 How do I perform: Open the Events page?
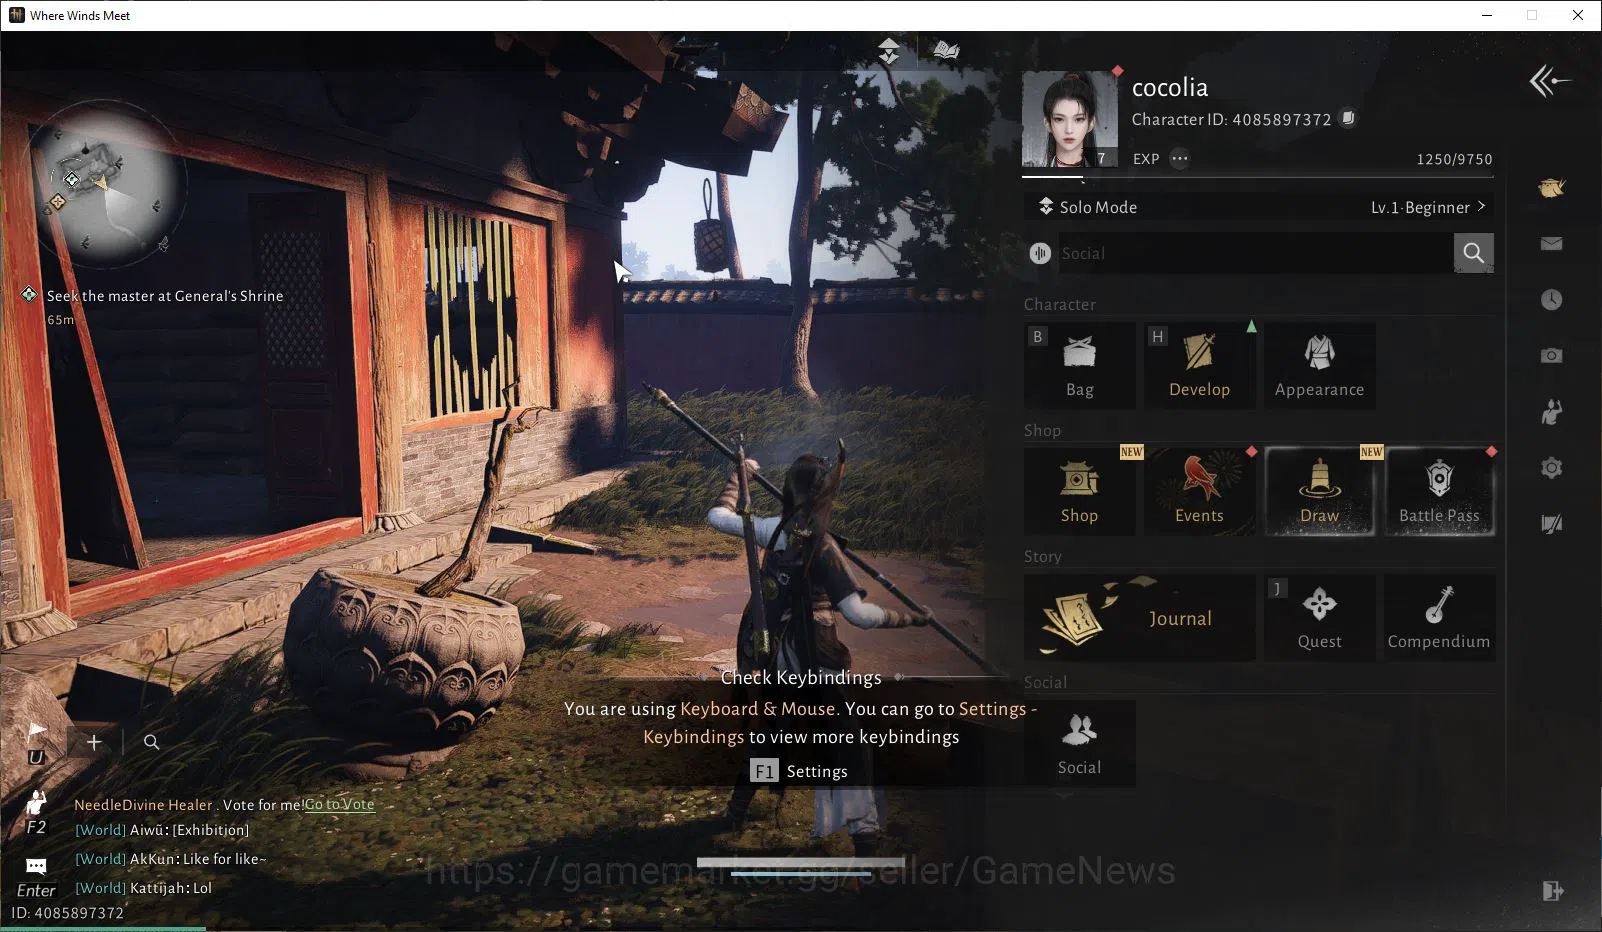(1200, 491)
